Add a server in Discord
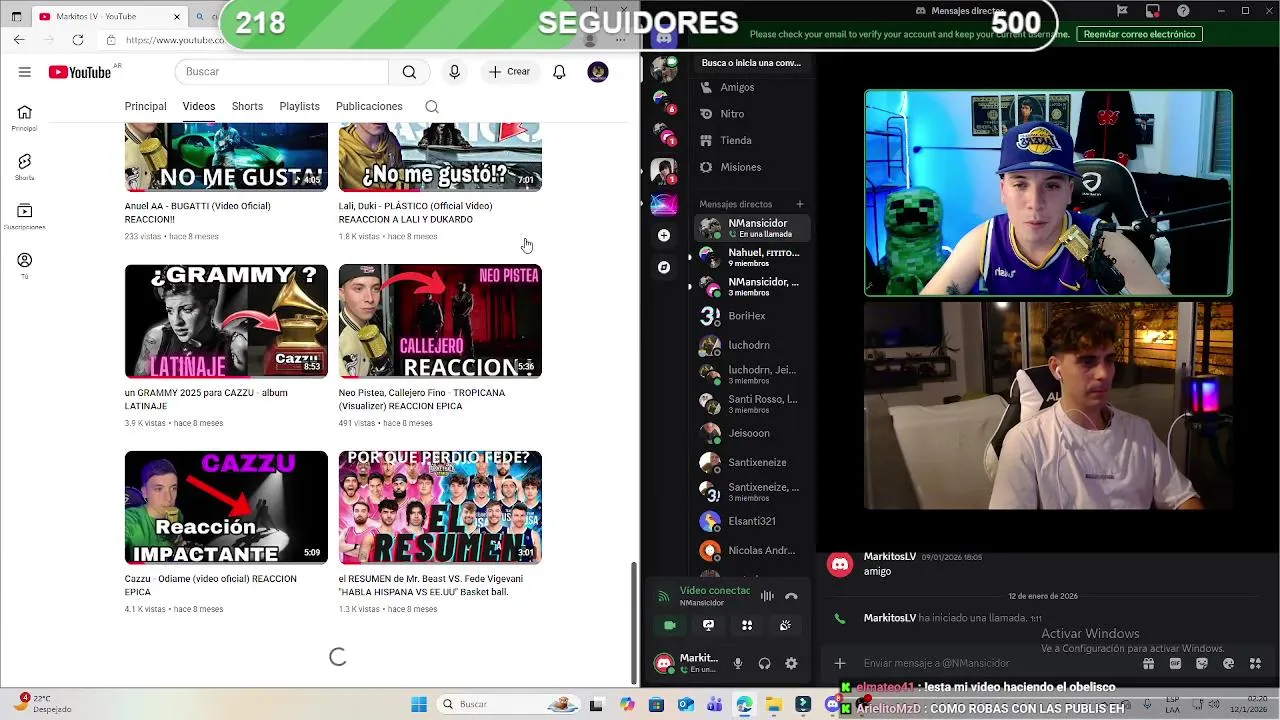The image size is (1280, 720). [664, 235]
